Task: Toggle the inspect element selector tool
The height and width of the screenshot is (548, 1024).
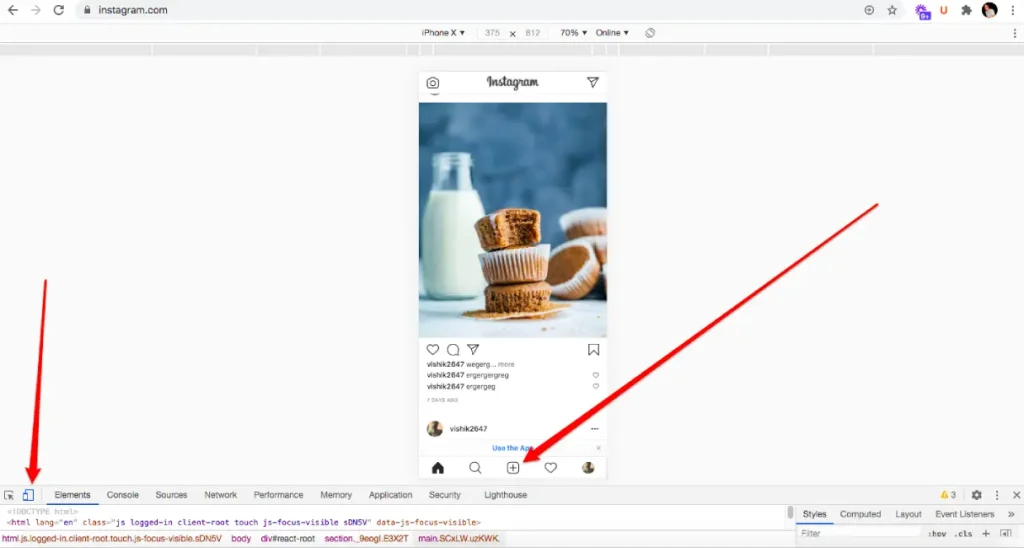Action: (9, 495)
